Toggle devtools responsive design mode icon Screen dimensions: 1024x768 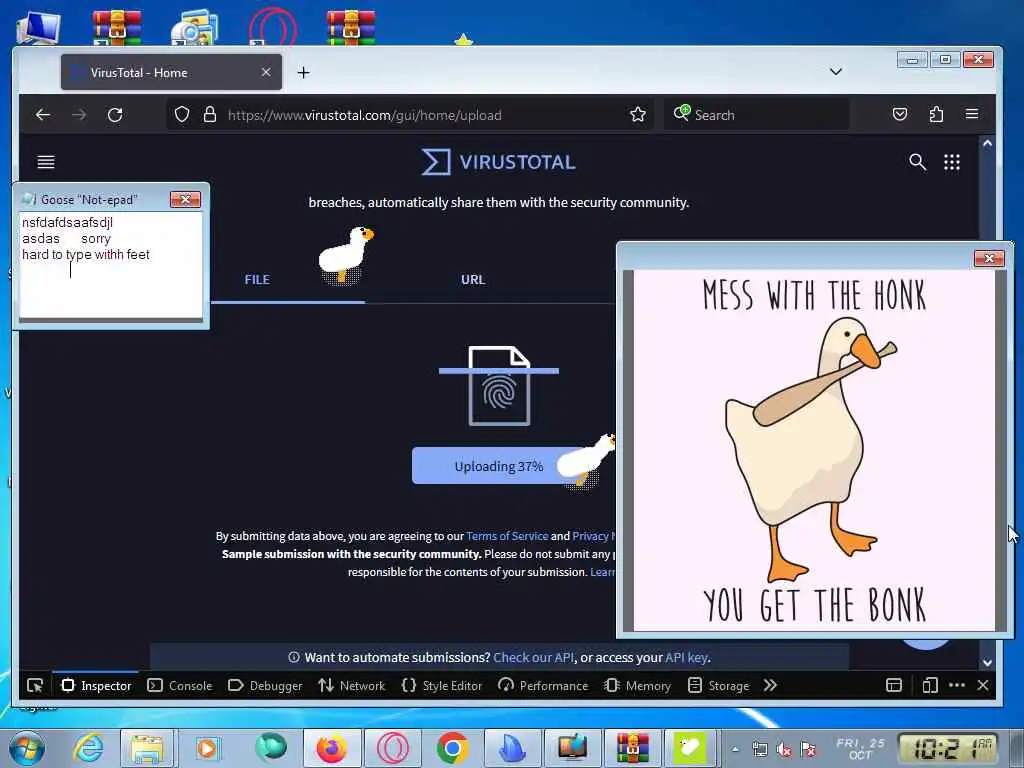click(930, 685)
